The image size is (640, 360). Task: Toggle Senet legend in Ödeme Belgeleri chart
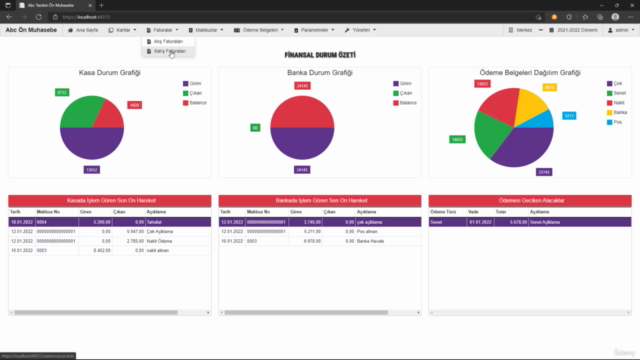[x=616, y=93]
